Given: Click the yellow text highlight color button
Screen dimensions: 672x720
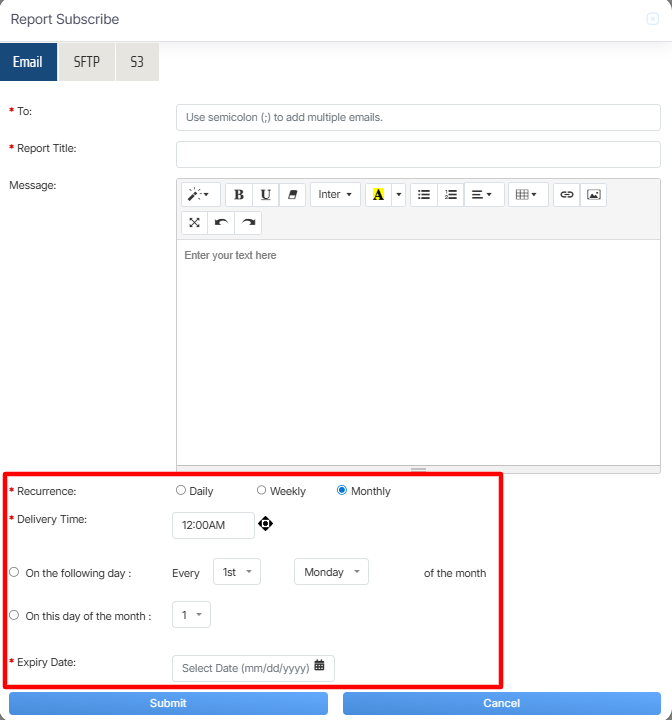Looking at the screenshot, I should tap(378, 195).
